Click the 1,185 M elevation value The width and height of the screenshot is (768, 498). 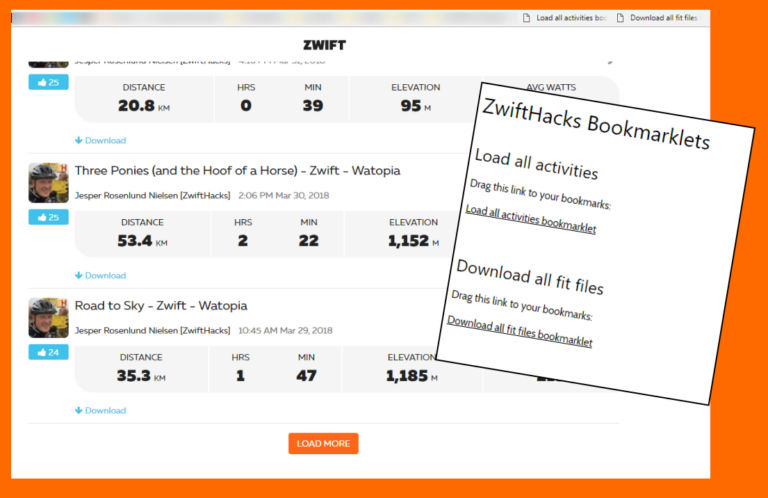pyautogui.click(x=411, y=376)
